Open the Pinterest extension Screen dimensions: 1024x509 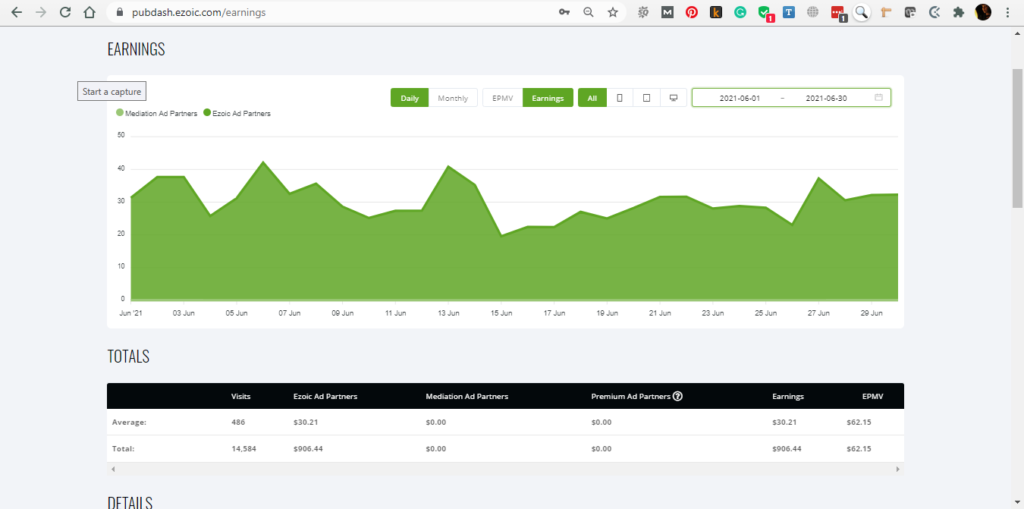[x=692, y=12]
